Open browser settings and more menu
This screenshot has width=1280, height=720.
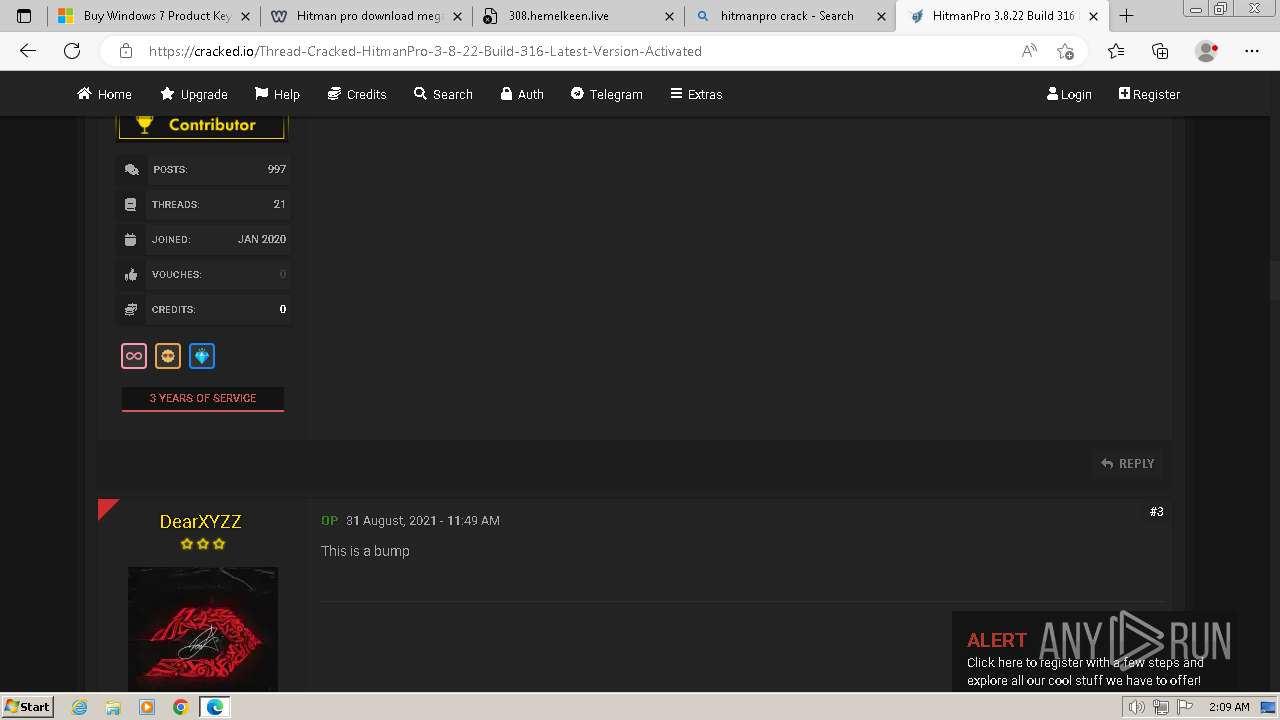[x=1252, y=51]
